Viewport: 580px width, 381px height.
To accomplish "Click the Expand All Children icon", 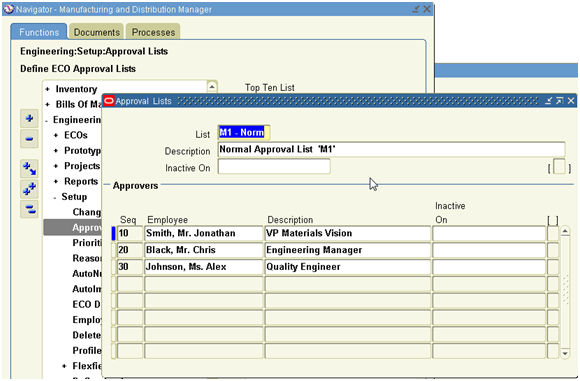I will tap(29, 169).
